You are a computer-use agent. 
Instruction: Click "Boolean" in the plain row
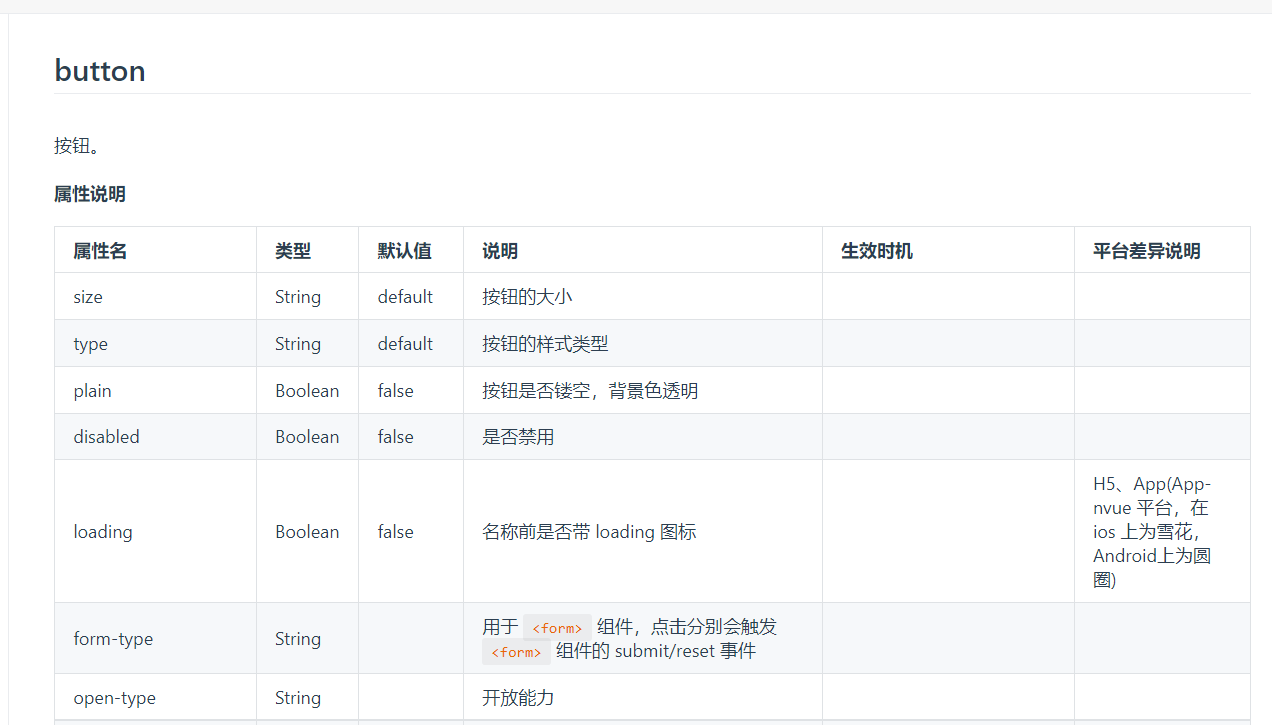coord(307,391)
